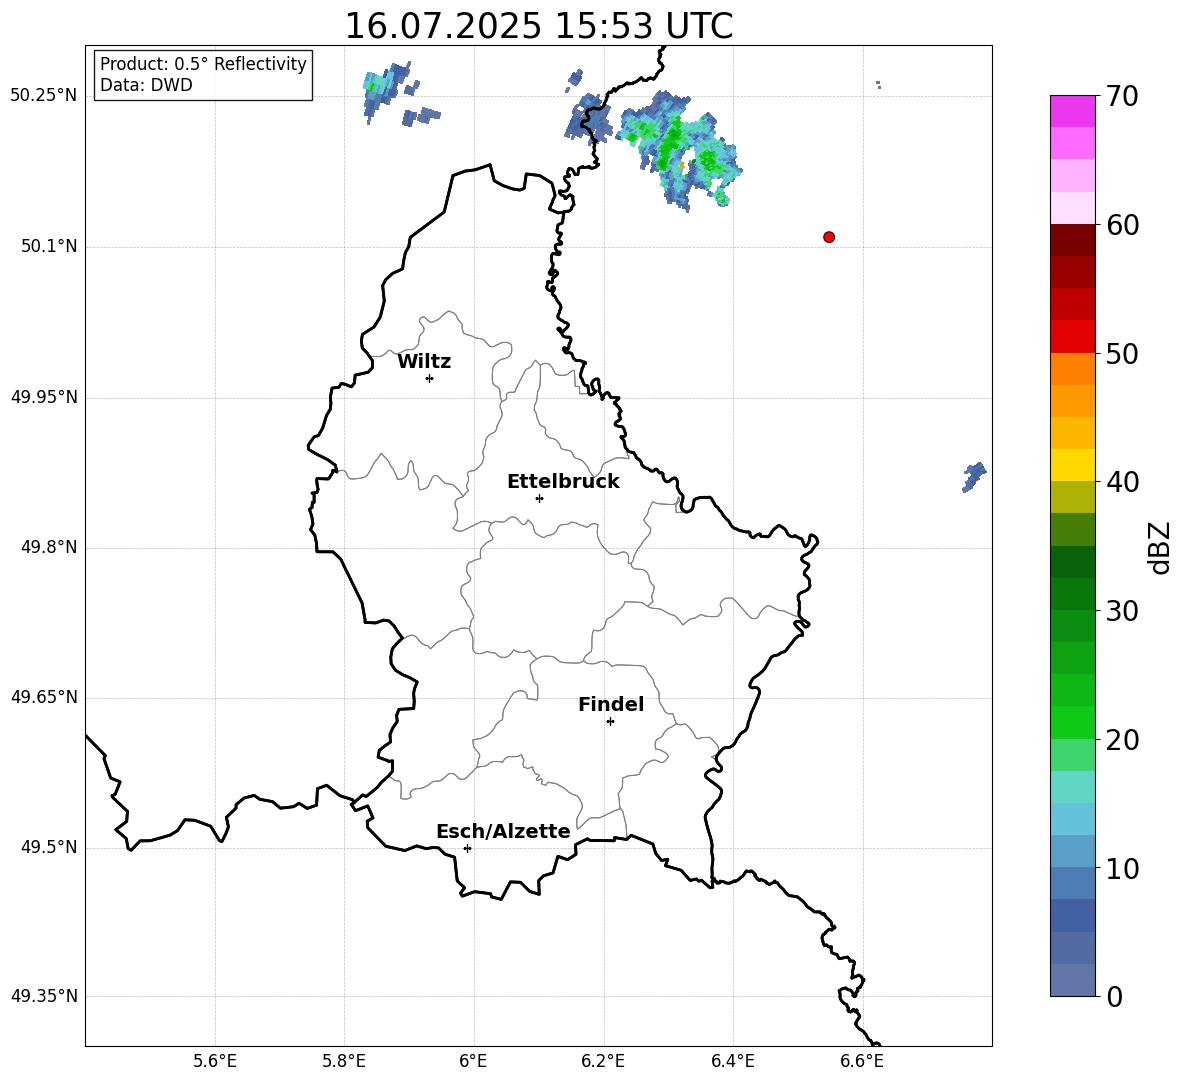Click the 'Product: 0.5° Reflectivity' text
The image size is (1184, 1081).
[x=203, y=64]
